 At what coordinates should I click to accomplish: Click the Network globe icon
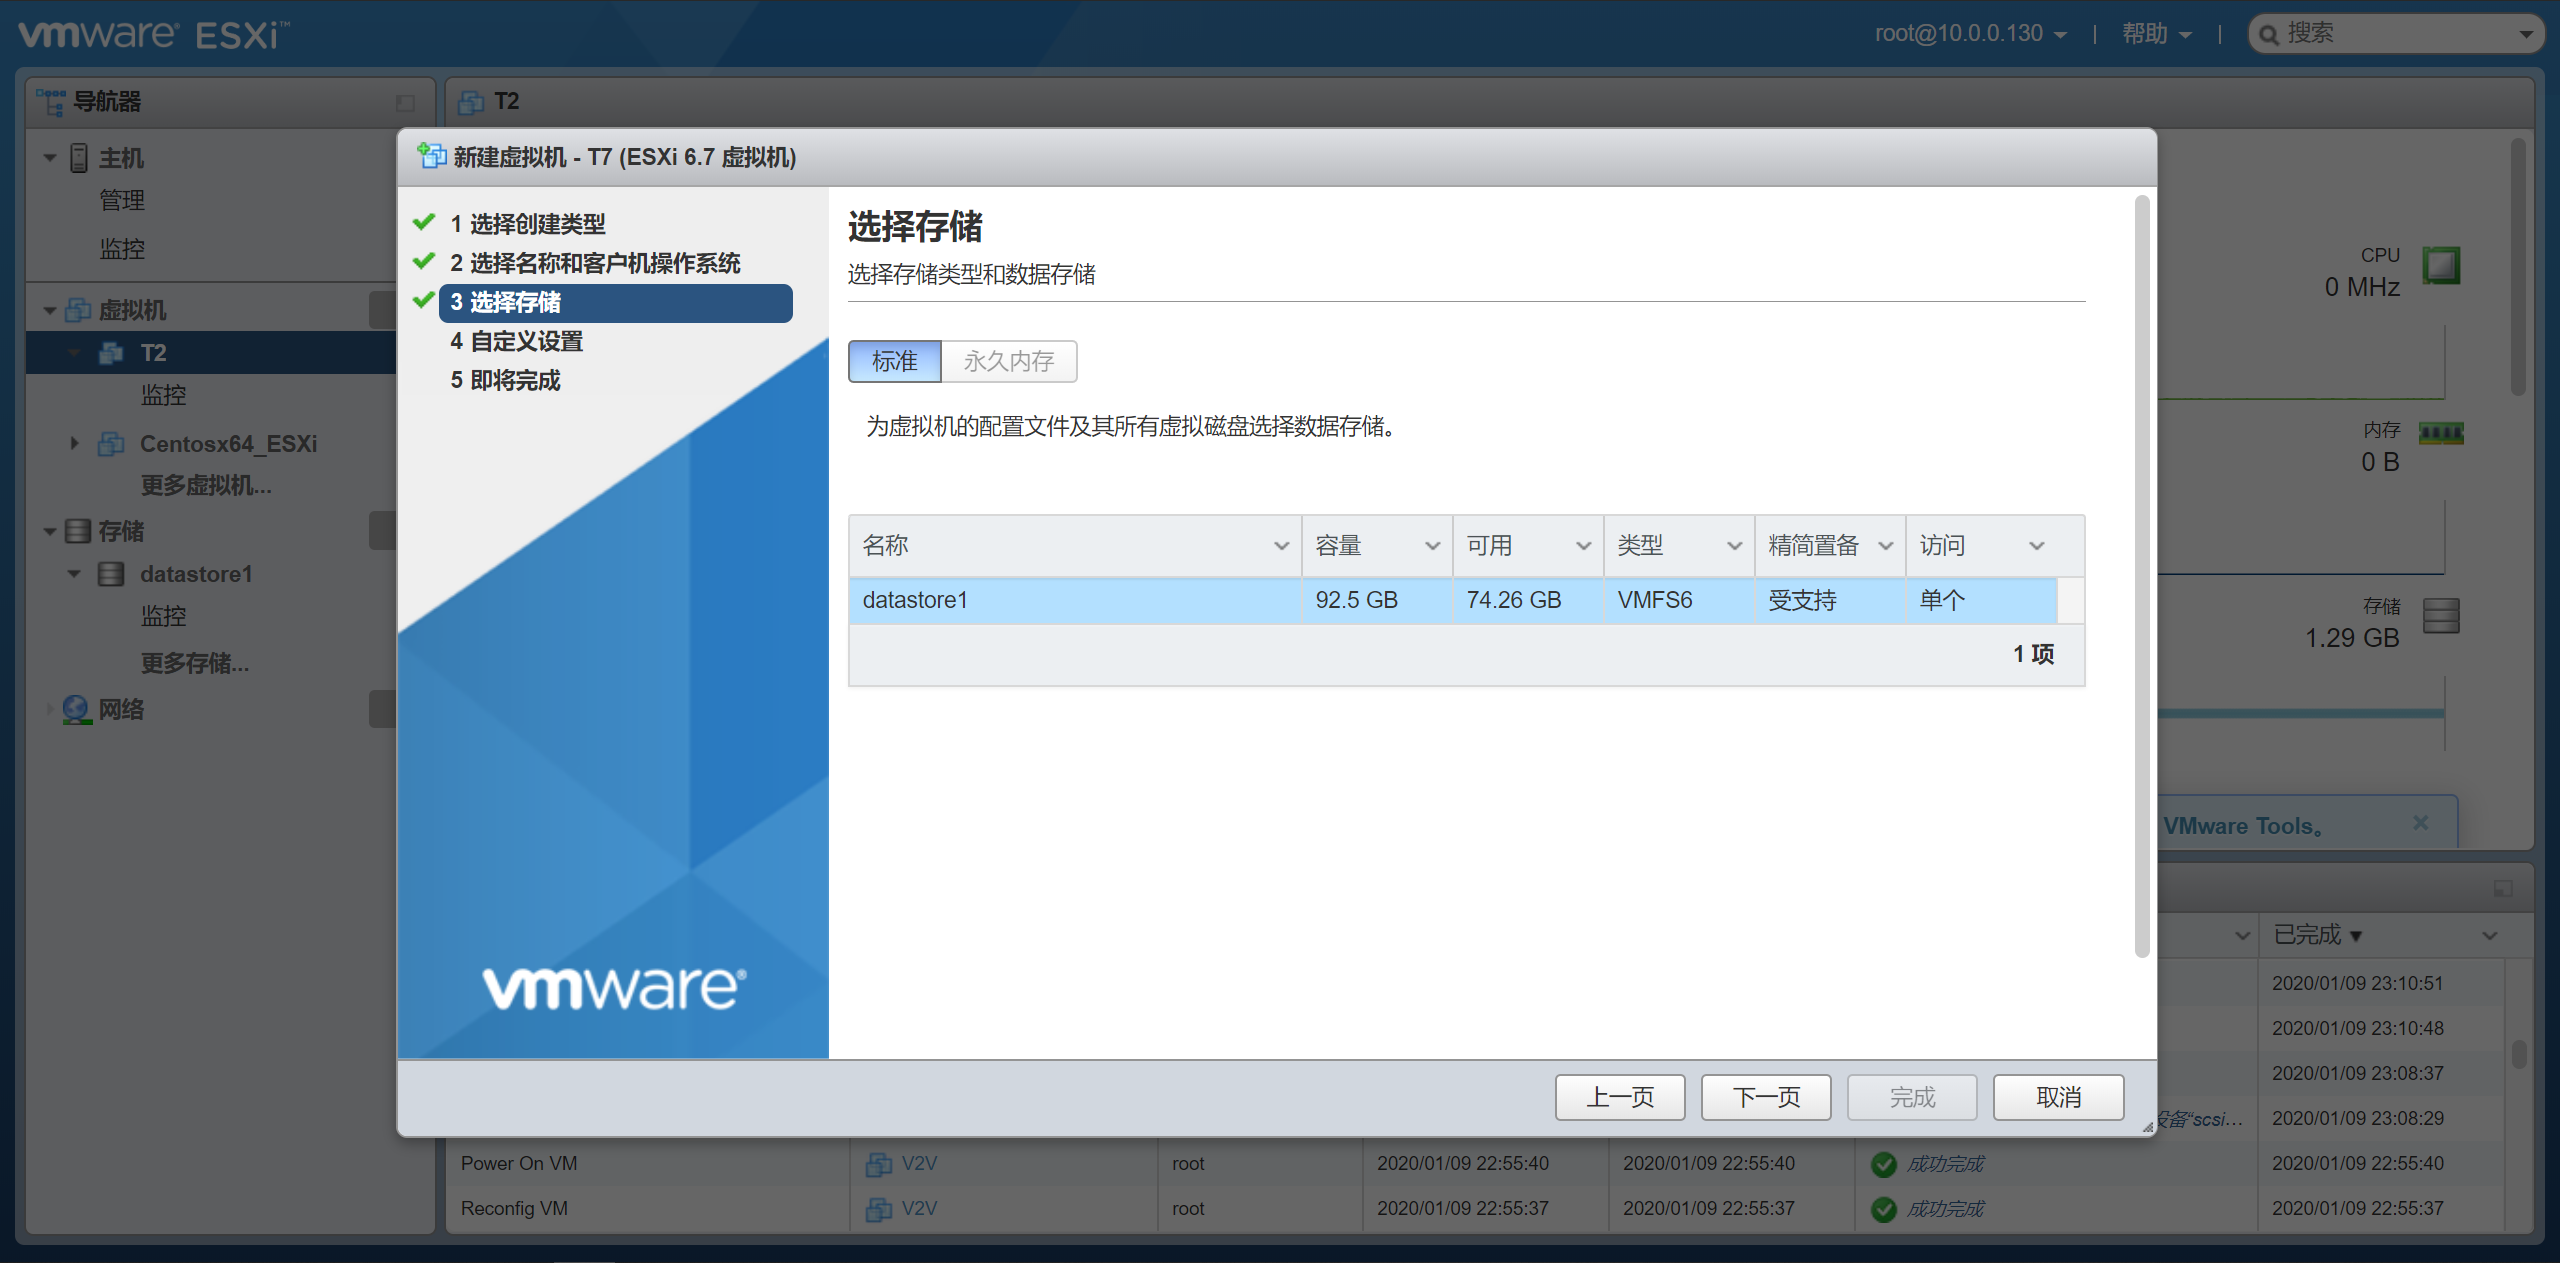click(77, 709)
